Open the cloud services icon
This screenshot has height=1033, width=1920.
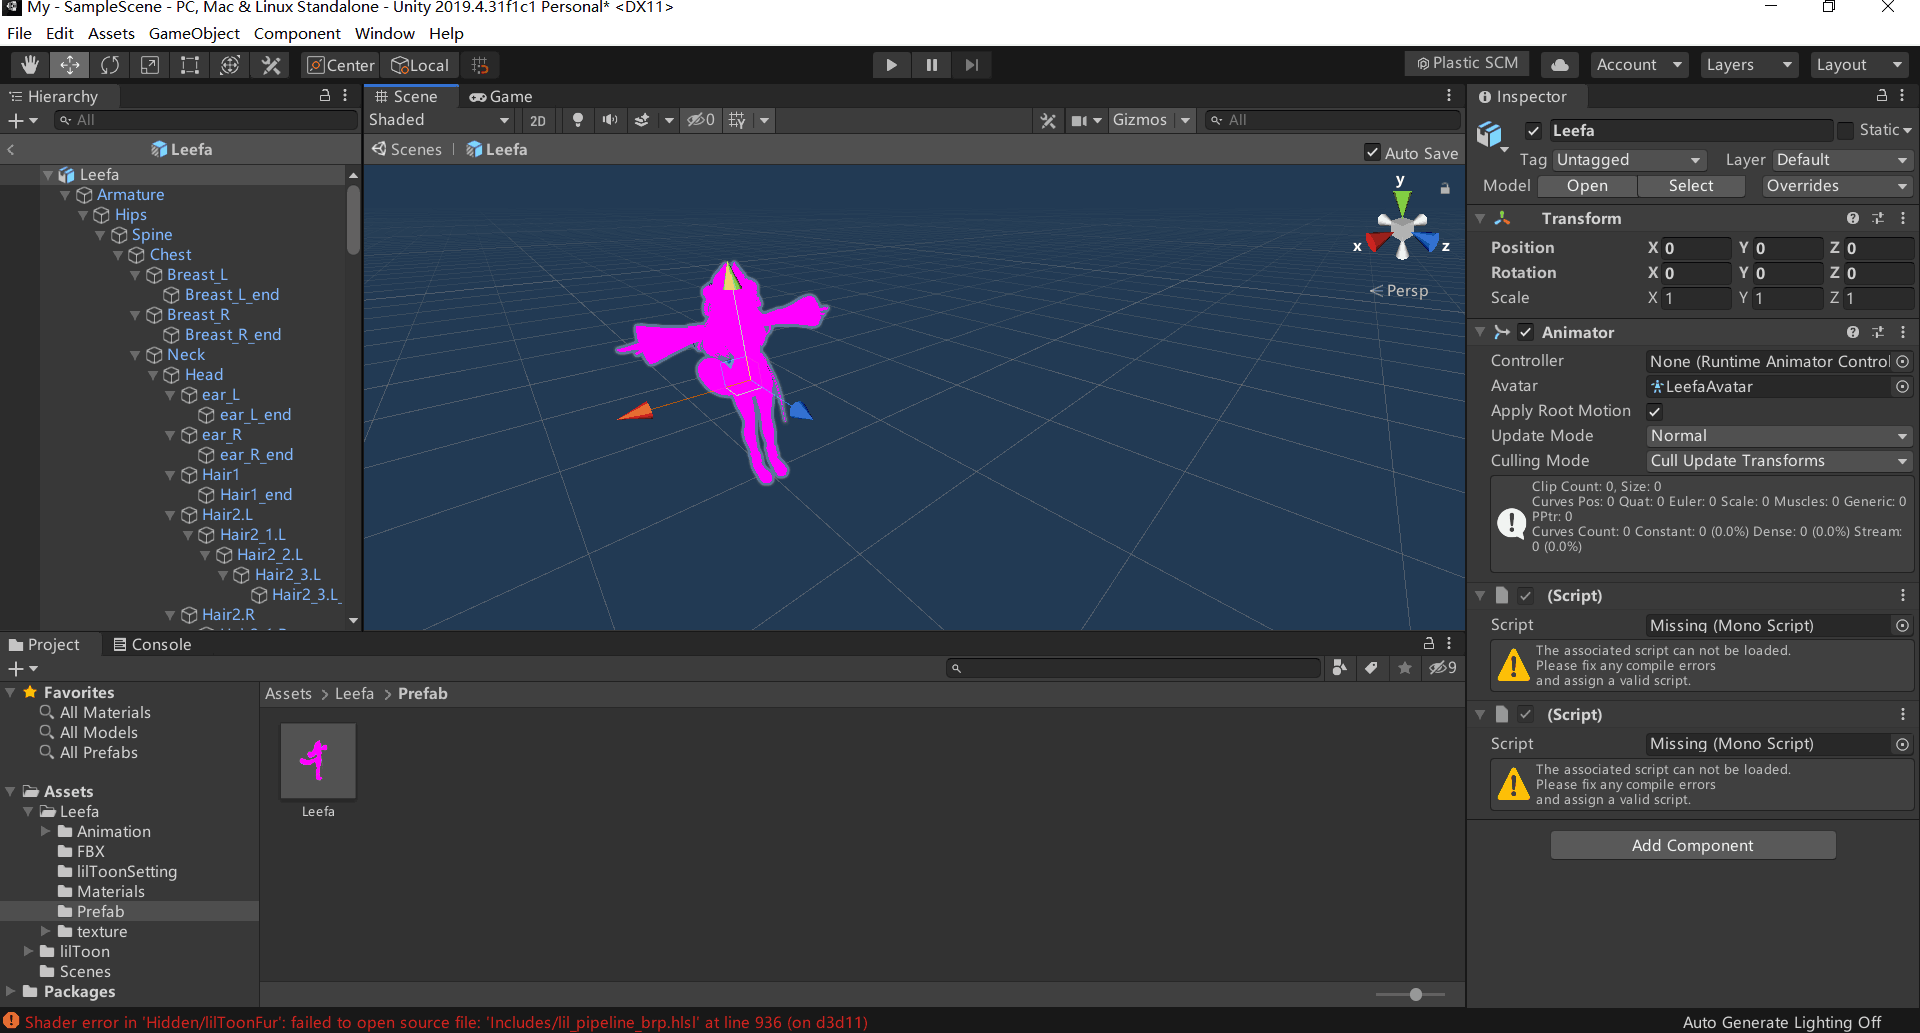pos(1559,65)
